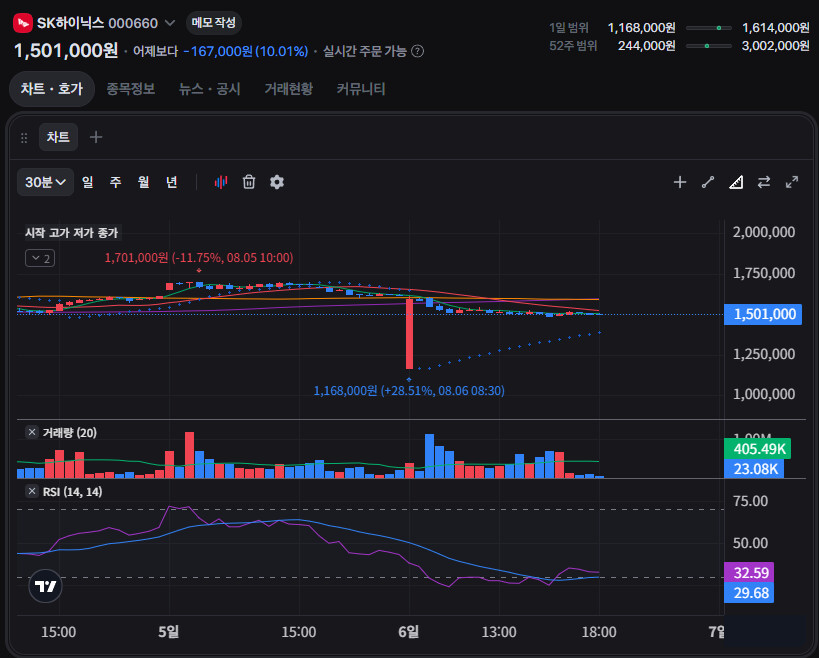819x658 pixels.
Task: Switch to the 종목정보 tab
Action: tap(131, 89)
